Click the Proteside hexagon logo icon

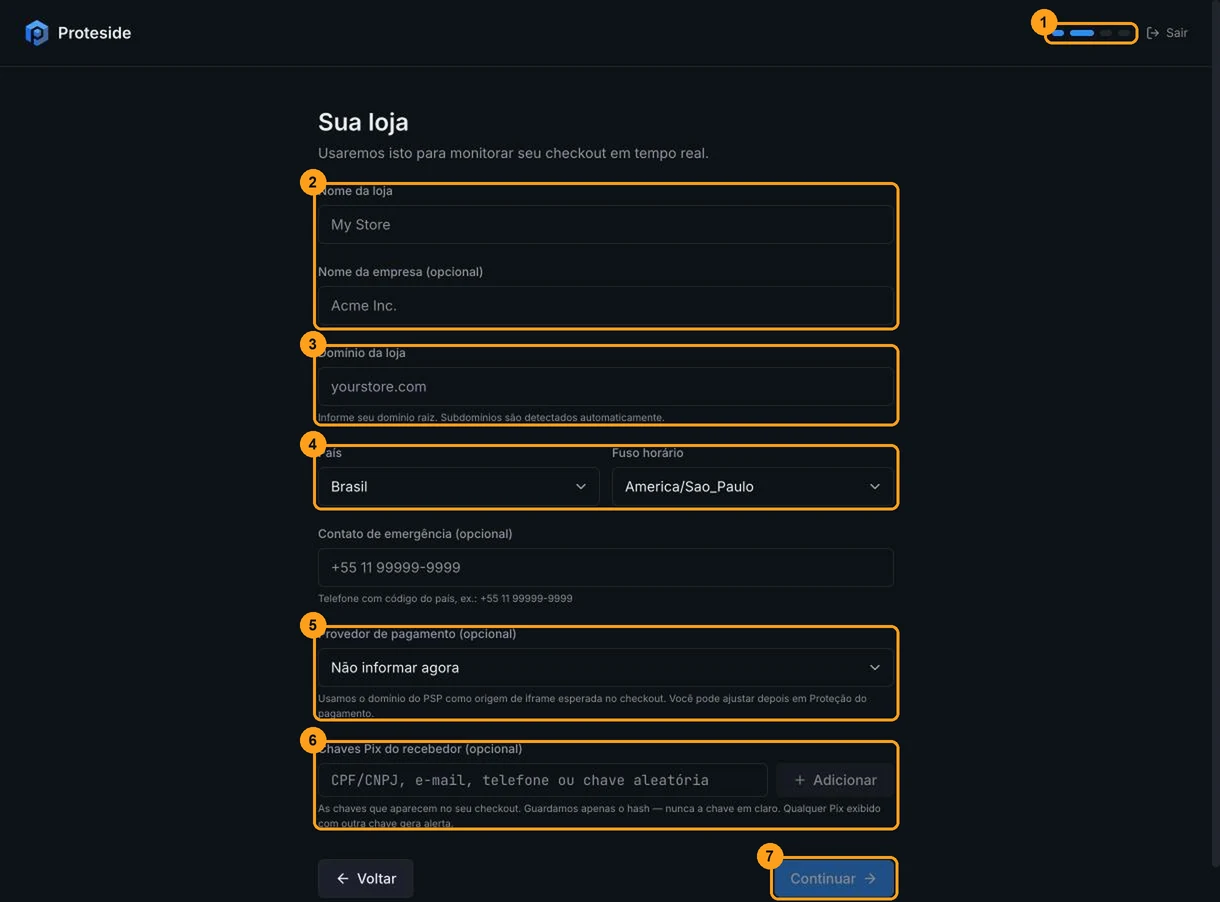(x=37, y=33)
